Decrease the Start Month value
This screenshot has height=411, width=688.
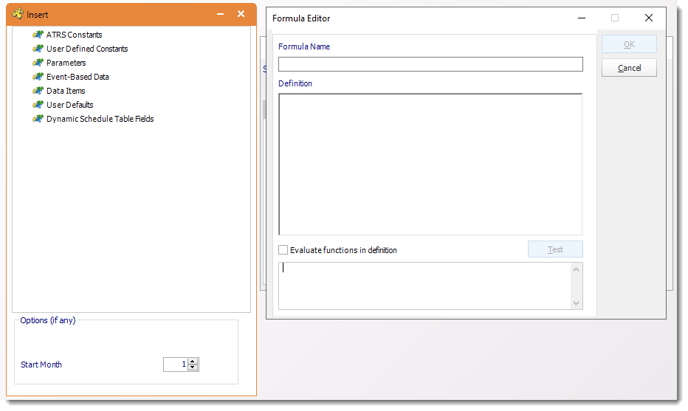tap(193, 367)
